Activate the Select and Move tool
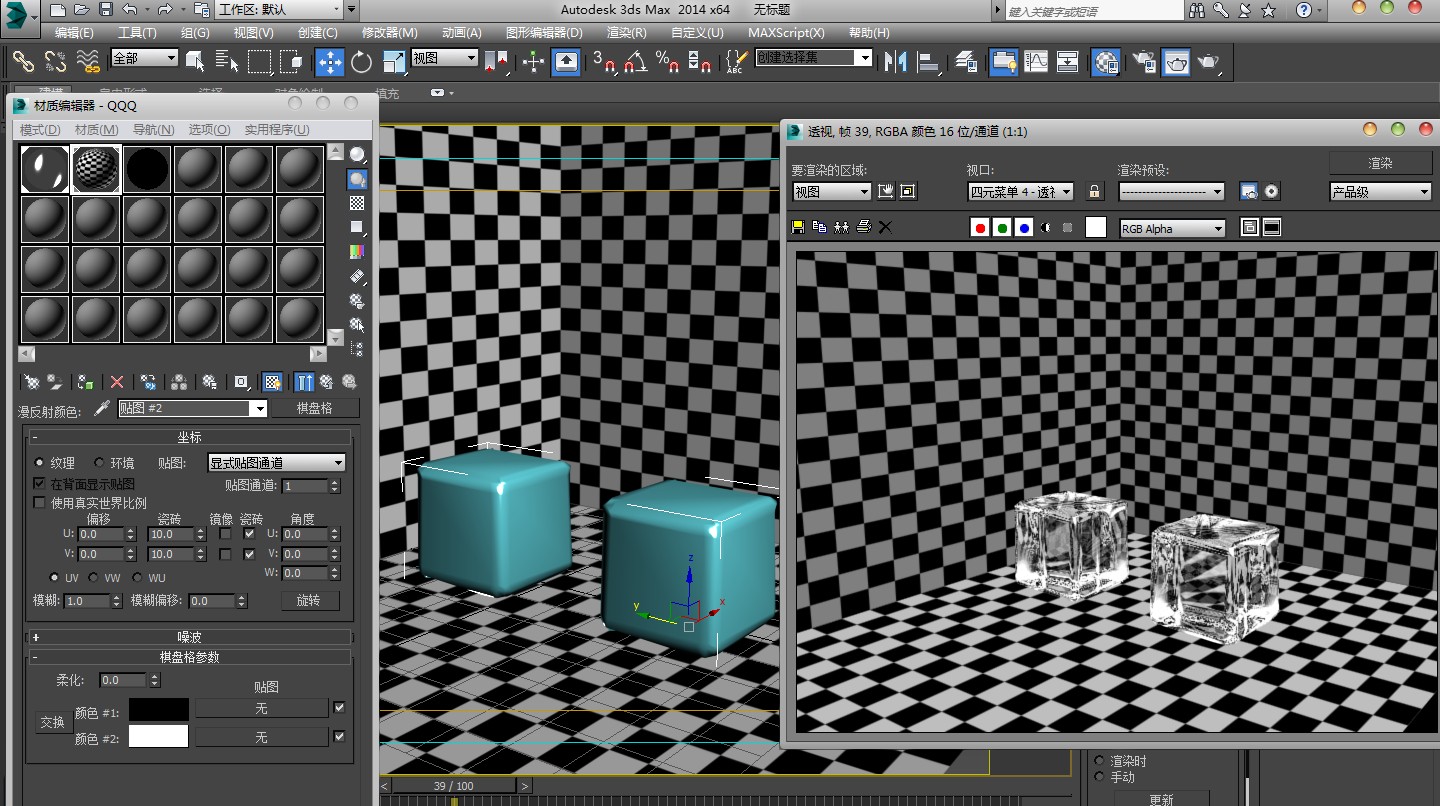The width and height of the screenshot is (1440, 806). [x=330, y=62]
